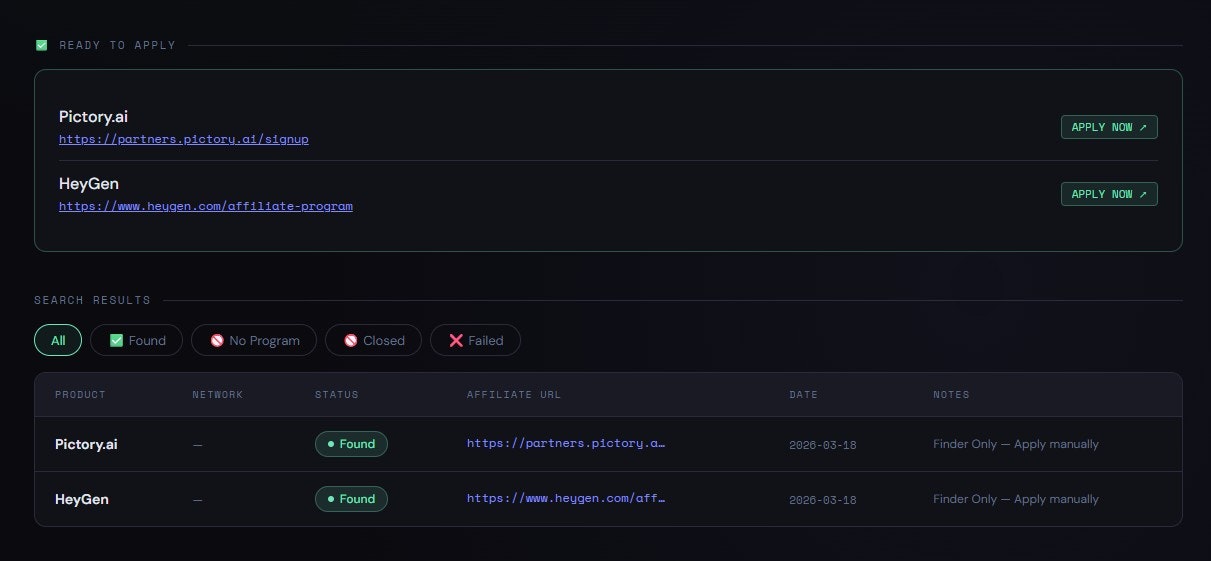
Task: Click the Pictory.ai heading in Ready to Apply
Action: pyautogui.click(x=93, y=117)
